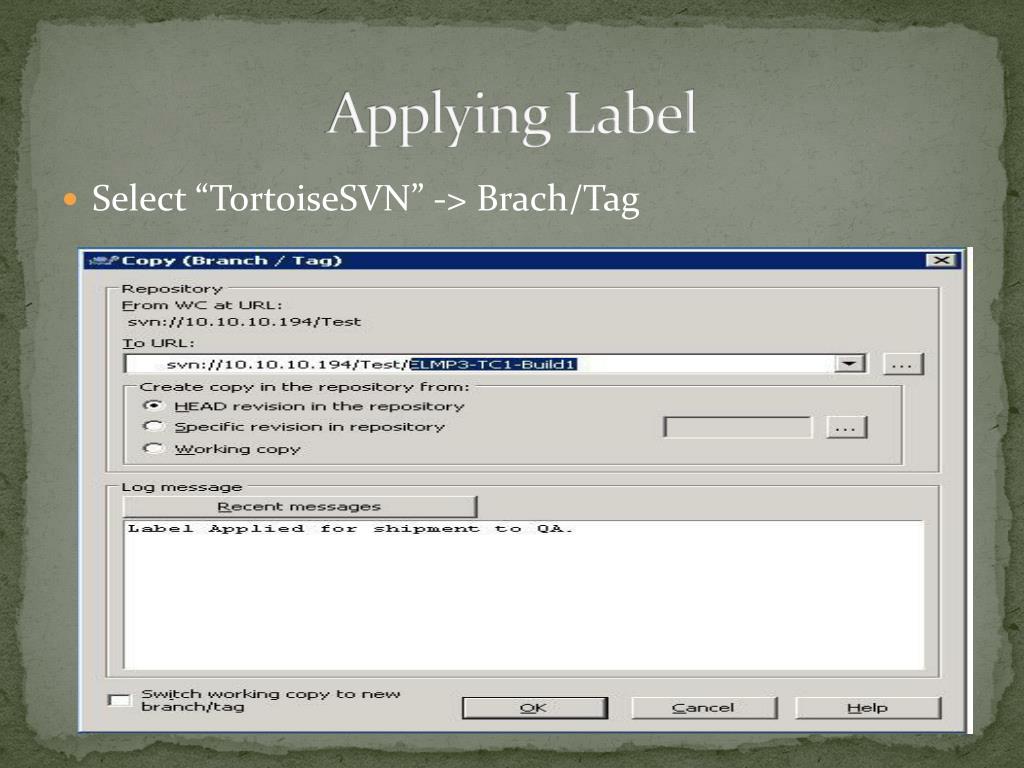The image size is (1024, 768).
Task: Open revision log browse button
Action: [846, 427]
